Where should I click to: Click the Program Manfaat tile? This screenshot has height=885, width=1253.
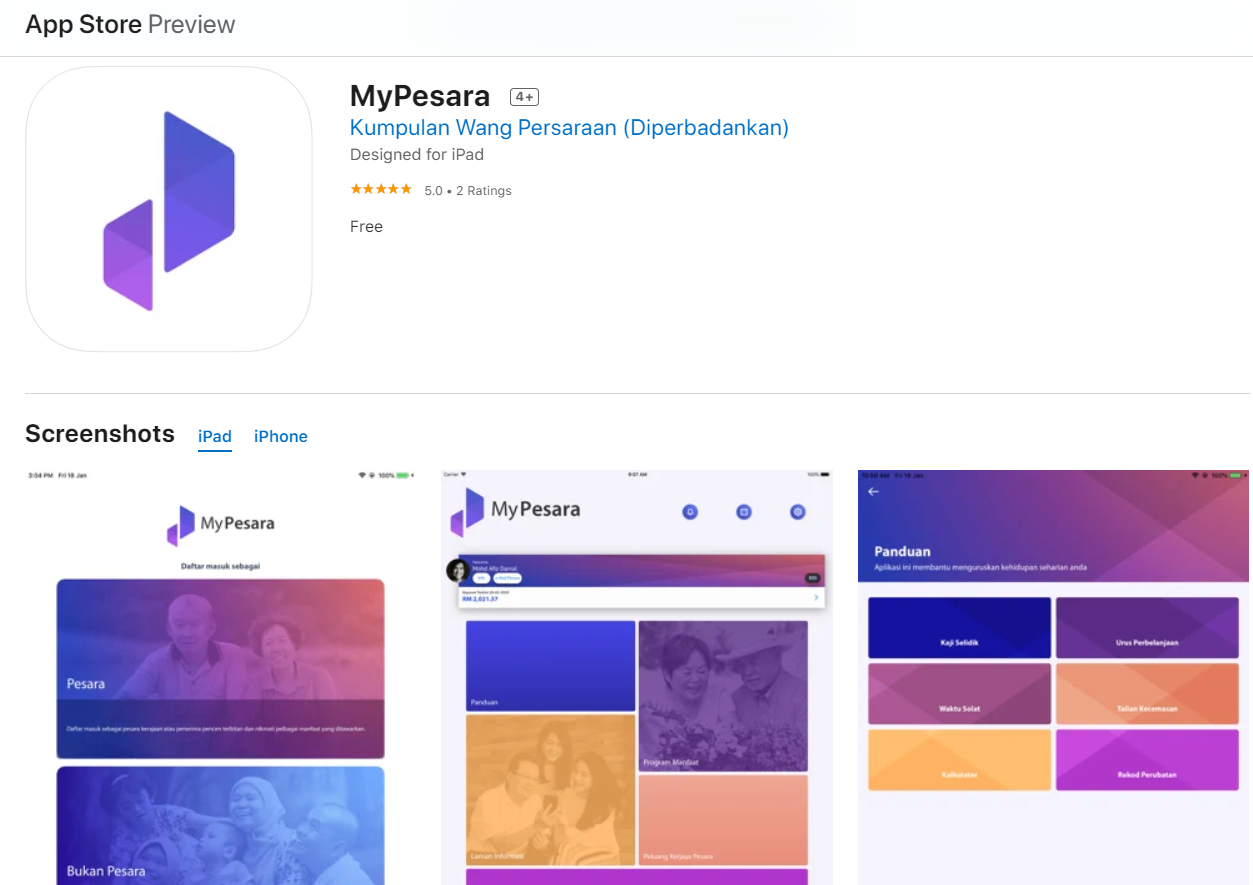tap(723, 696)
